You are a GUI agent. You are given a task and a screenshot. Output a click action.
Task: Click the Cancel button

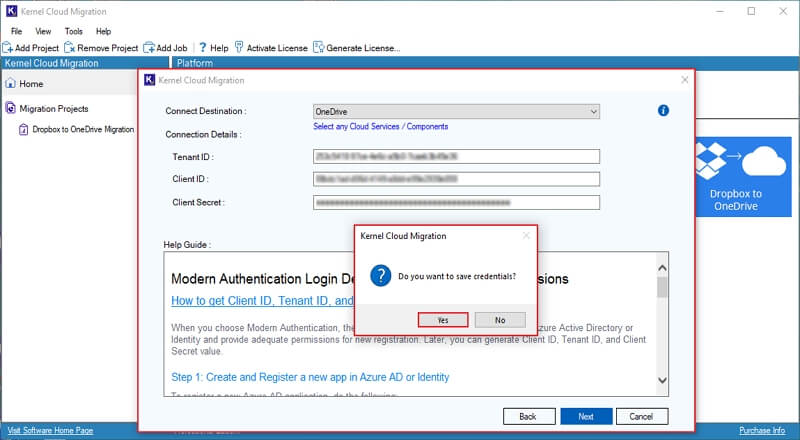click(641, 417)
